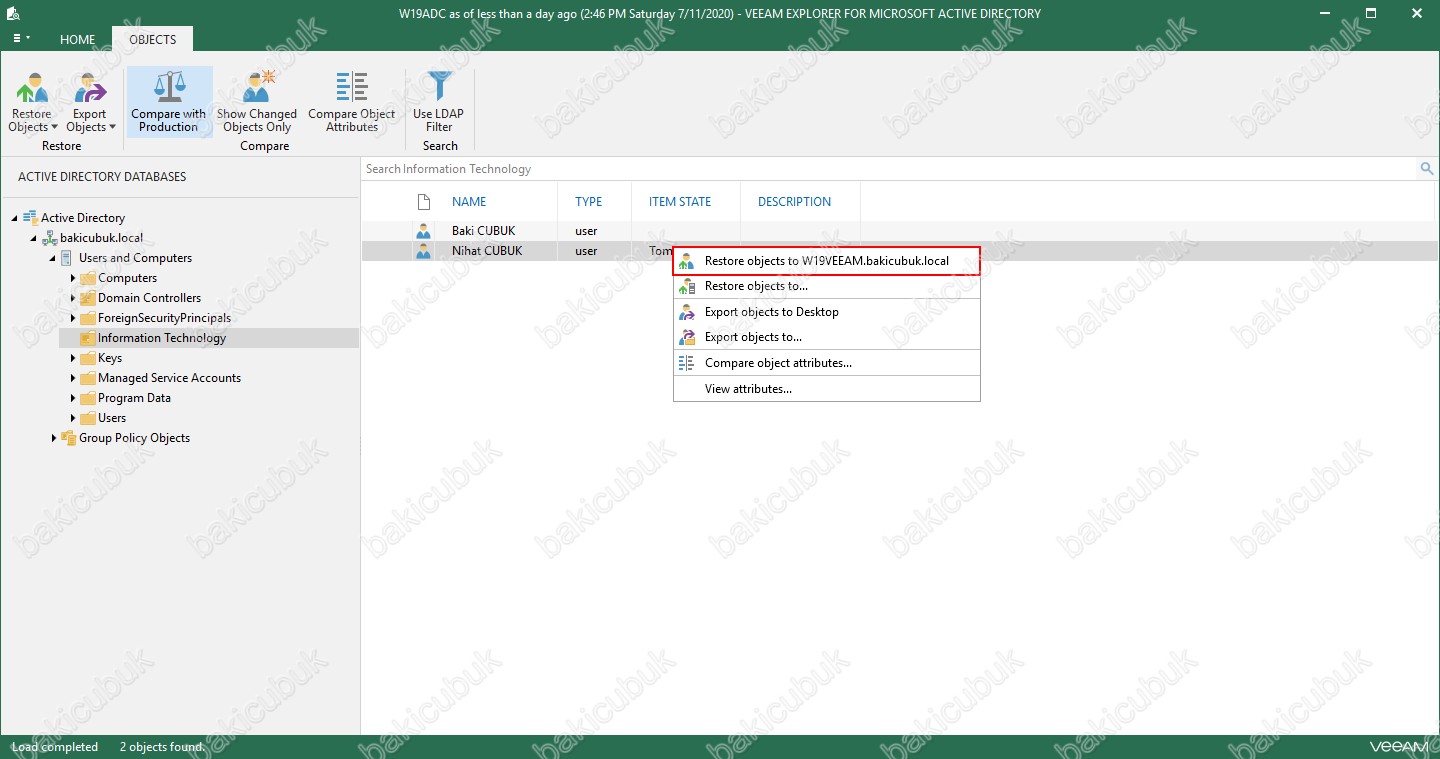Select Users and Computers tree item

(x=135, y=258)
